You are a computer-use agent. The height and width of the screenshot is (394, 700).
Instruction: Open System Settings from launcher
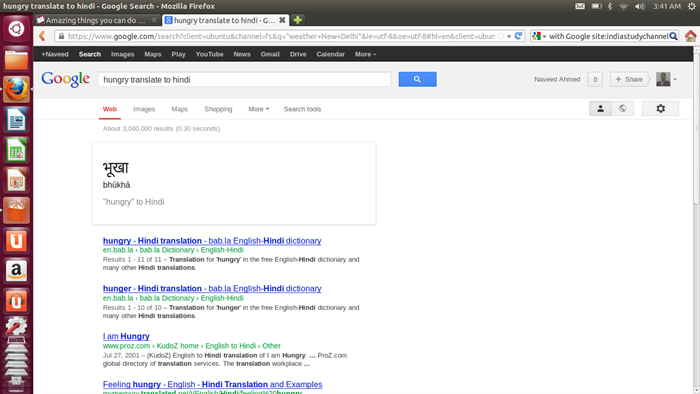click(x=17, y=327)
